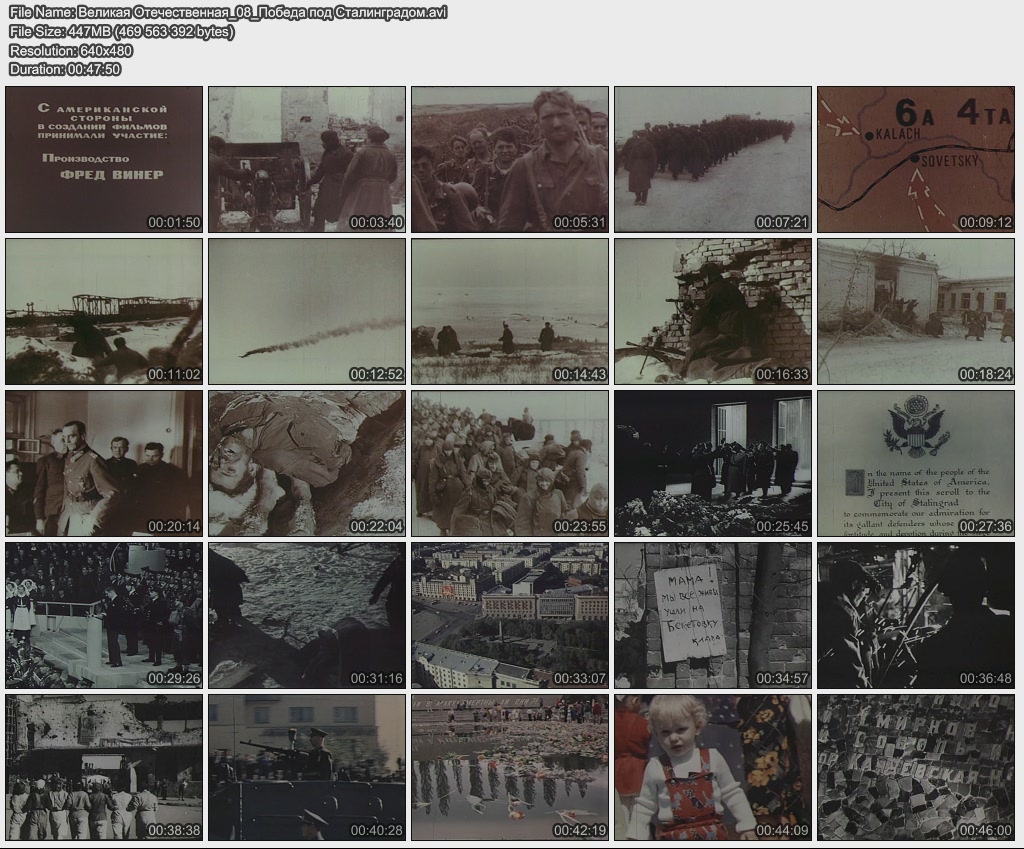The height and width of the screenshot is (849, 1024).
Task: Click the thumbnail with Fred Winer credits text
Action: [104, 159]
